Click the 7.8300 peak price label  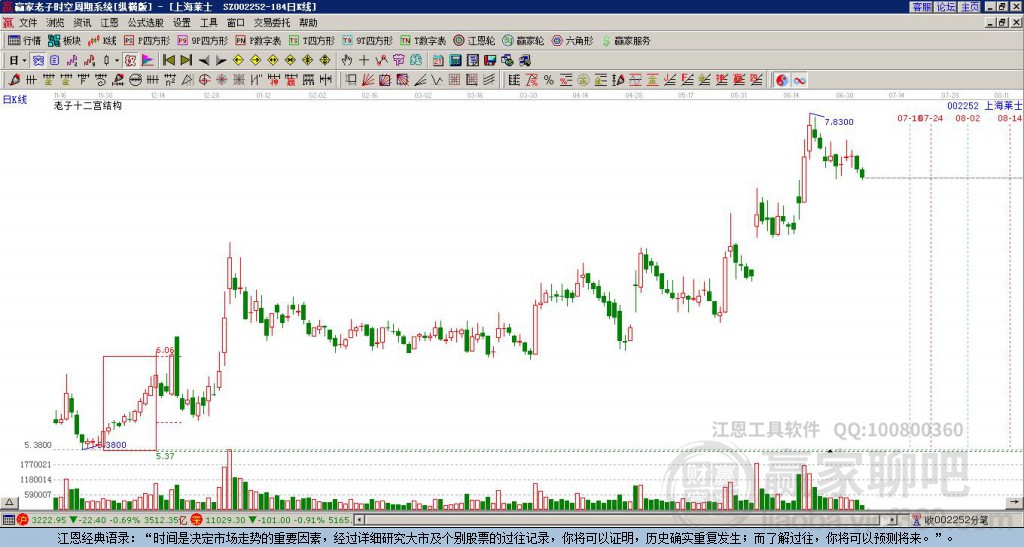pos(839,122)
